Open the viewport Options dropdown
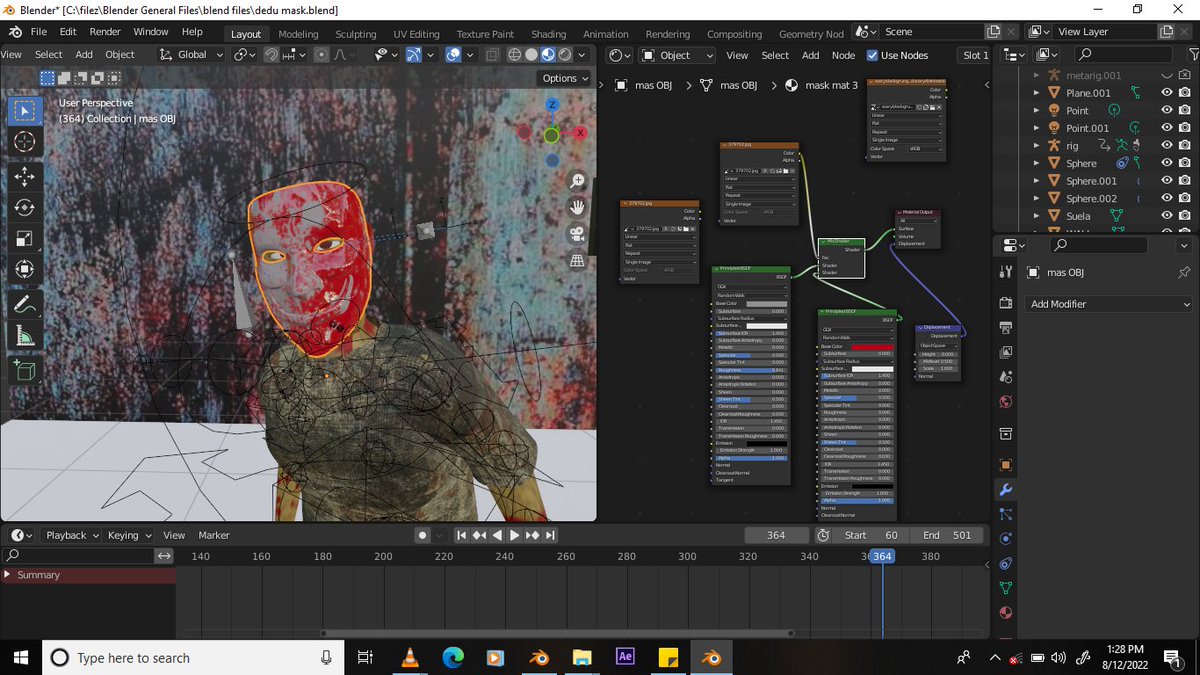The width and height of the screenshot is (1200, 675). pyautogui.click(x=565, y=78)
